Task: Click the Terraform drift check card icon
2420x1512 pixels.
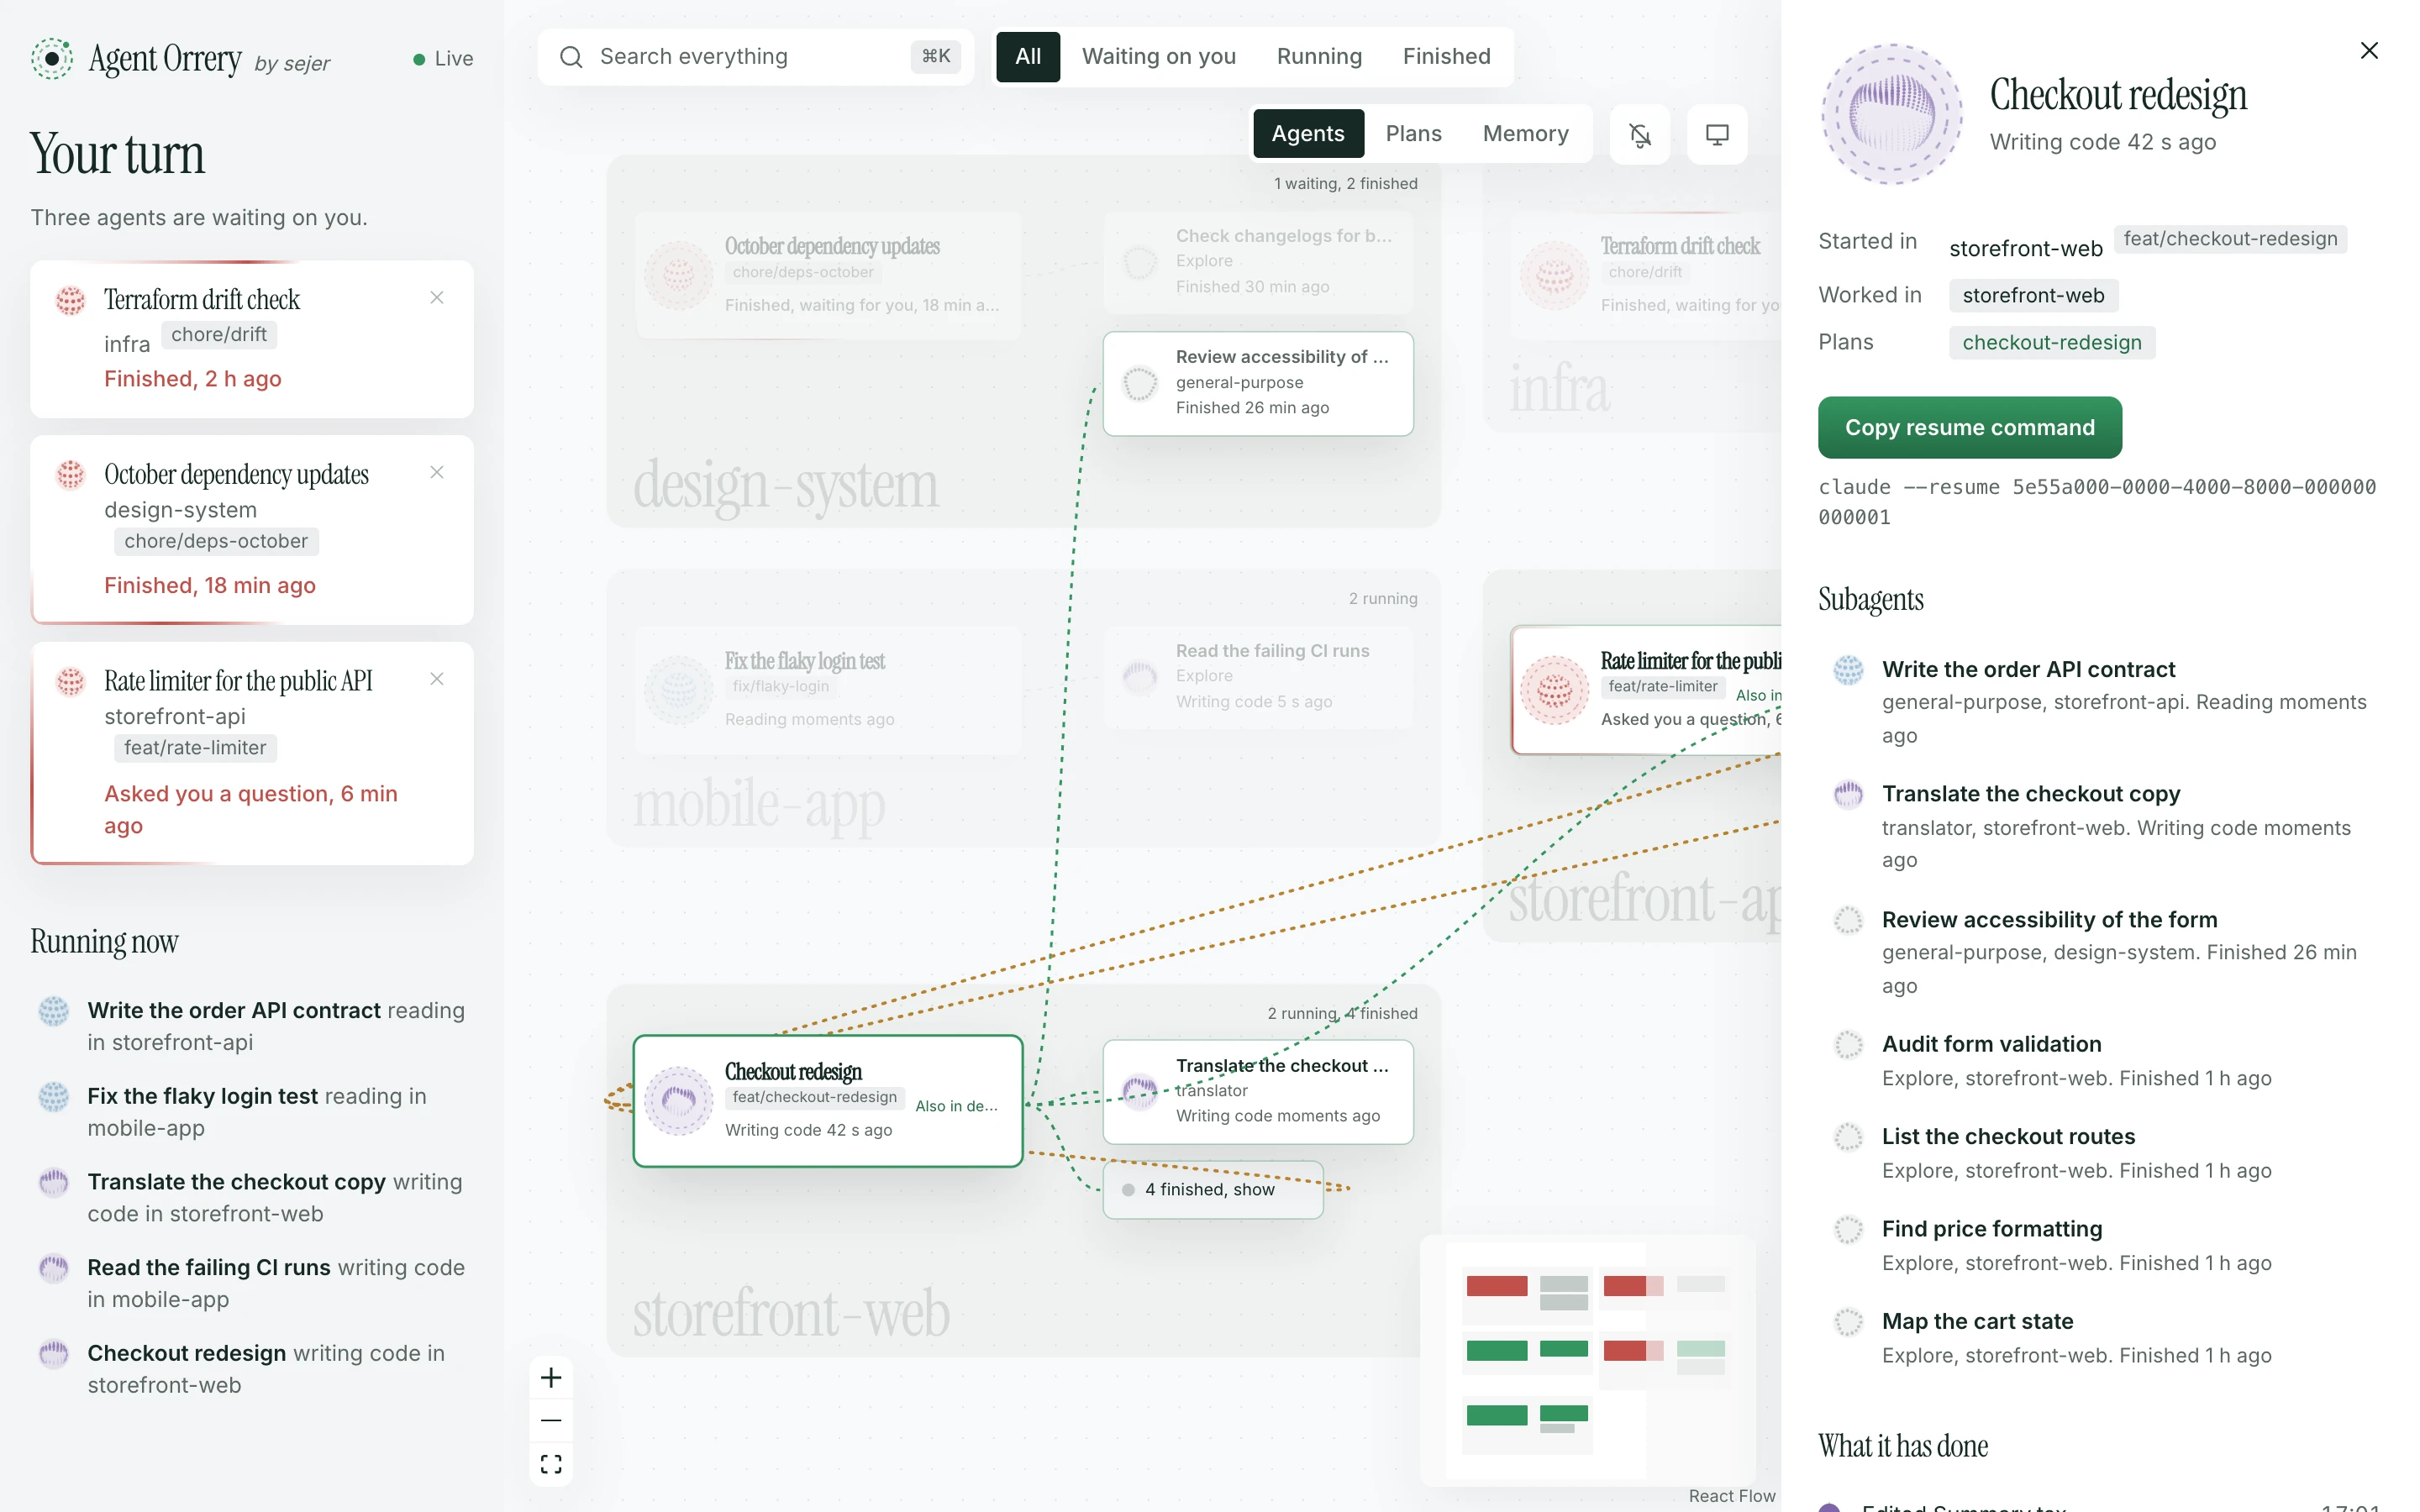Action: click(x=70, y=299)
